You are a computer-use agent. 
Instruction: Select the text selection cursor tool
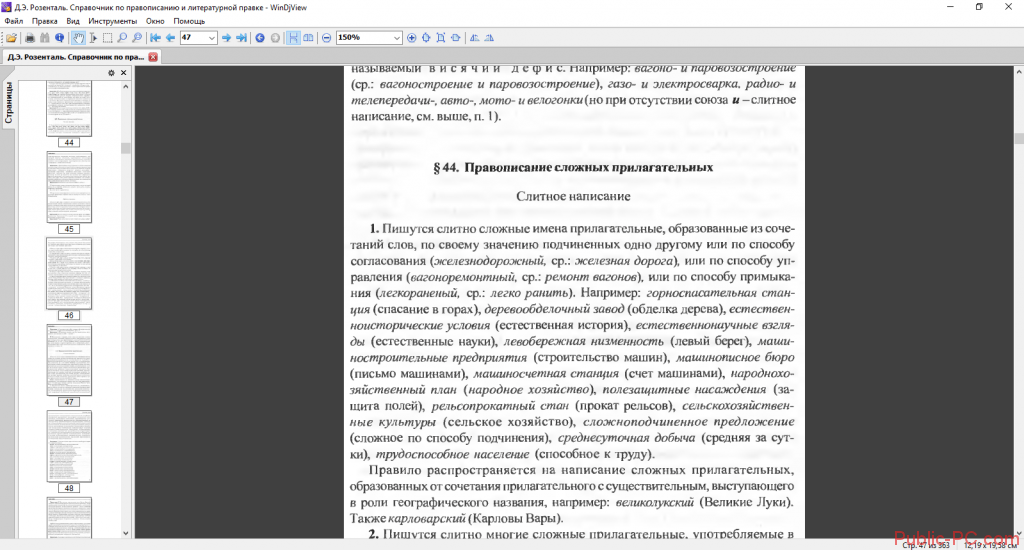[93, 38]
